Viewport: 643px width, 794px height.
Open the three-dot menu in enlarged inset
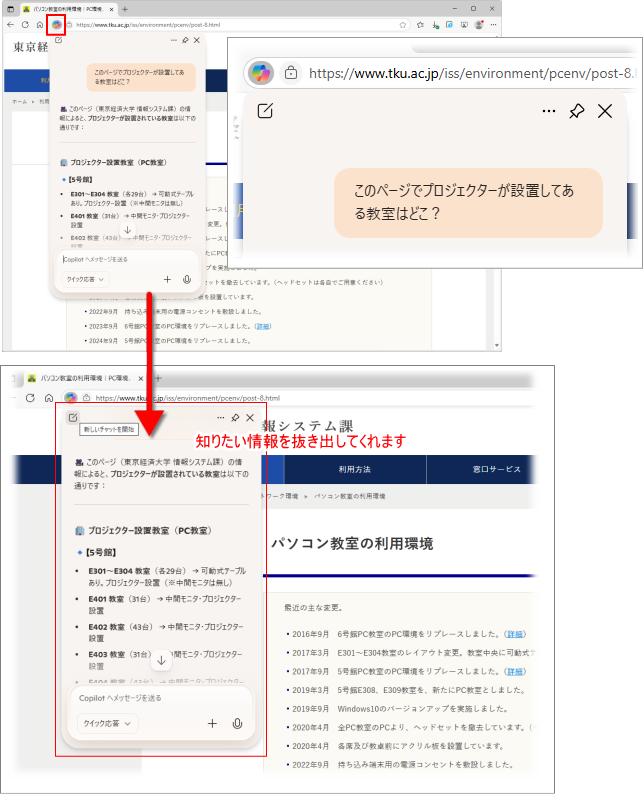(549, 111)
